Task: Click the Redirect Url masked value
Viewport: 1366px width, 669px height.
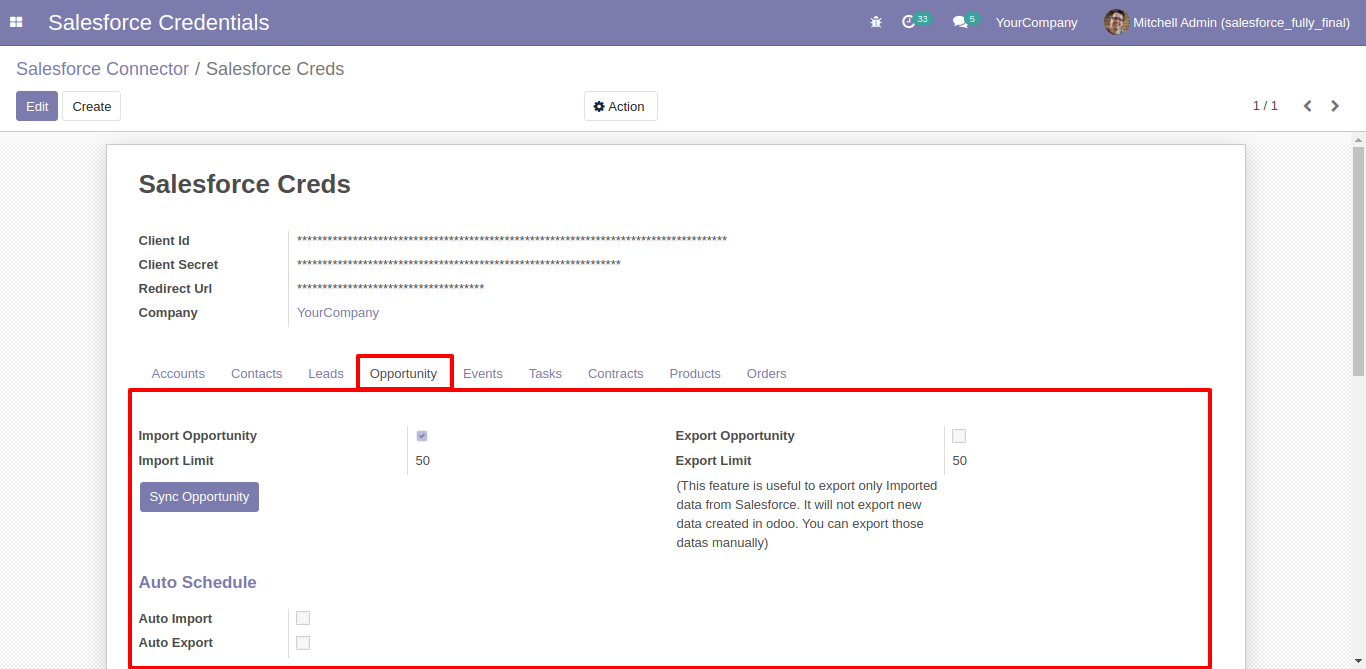Action: (x=391, y=288)
